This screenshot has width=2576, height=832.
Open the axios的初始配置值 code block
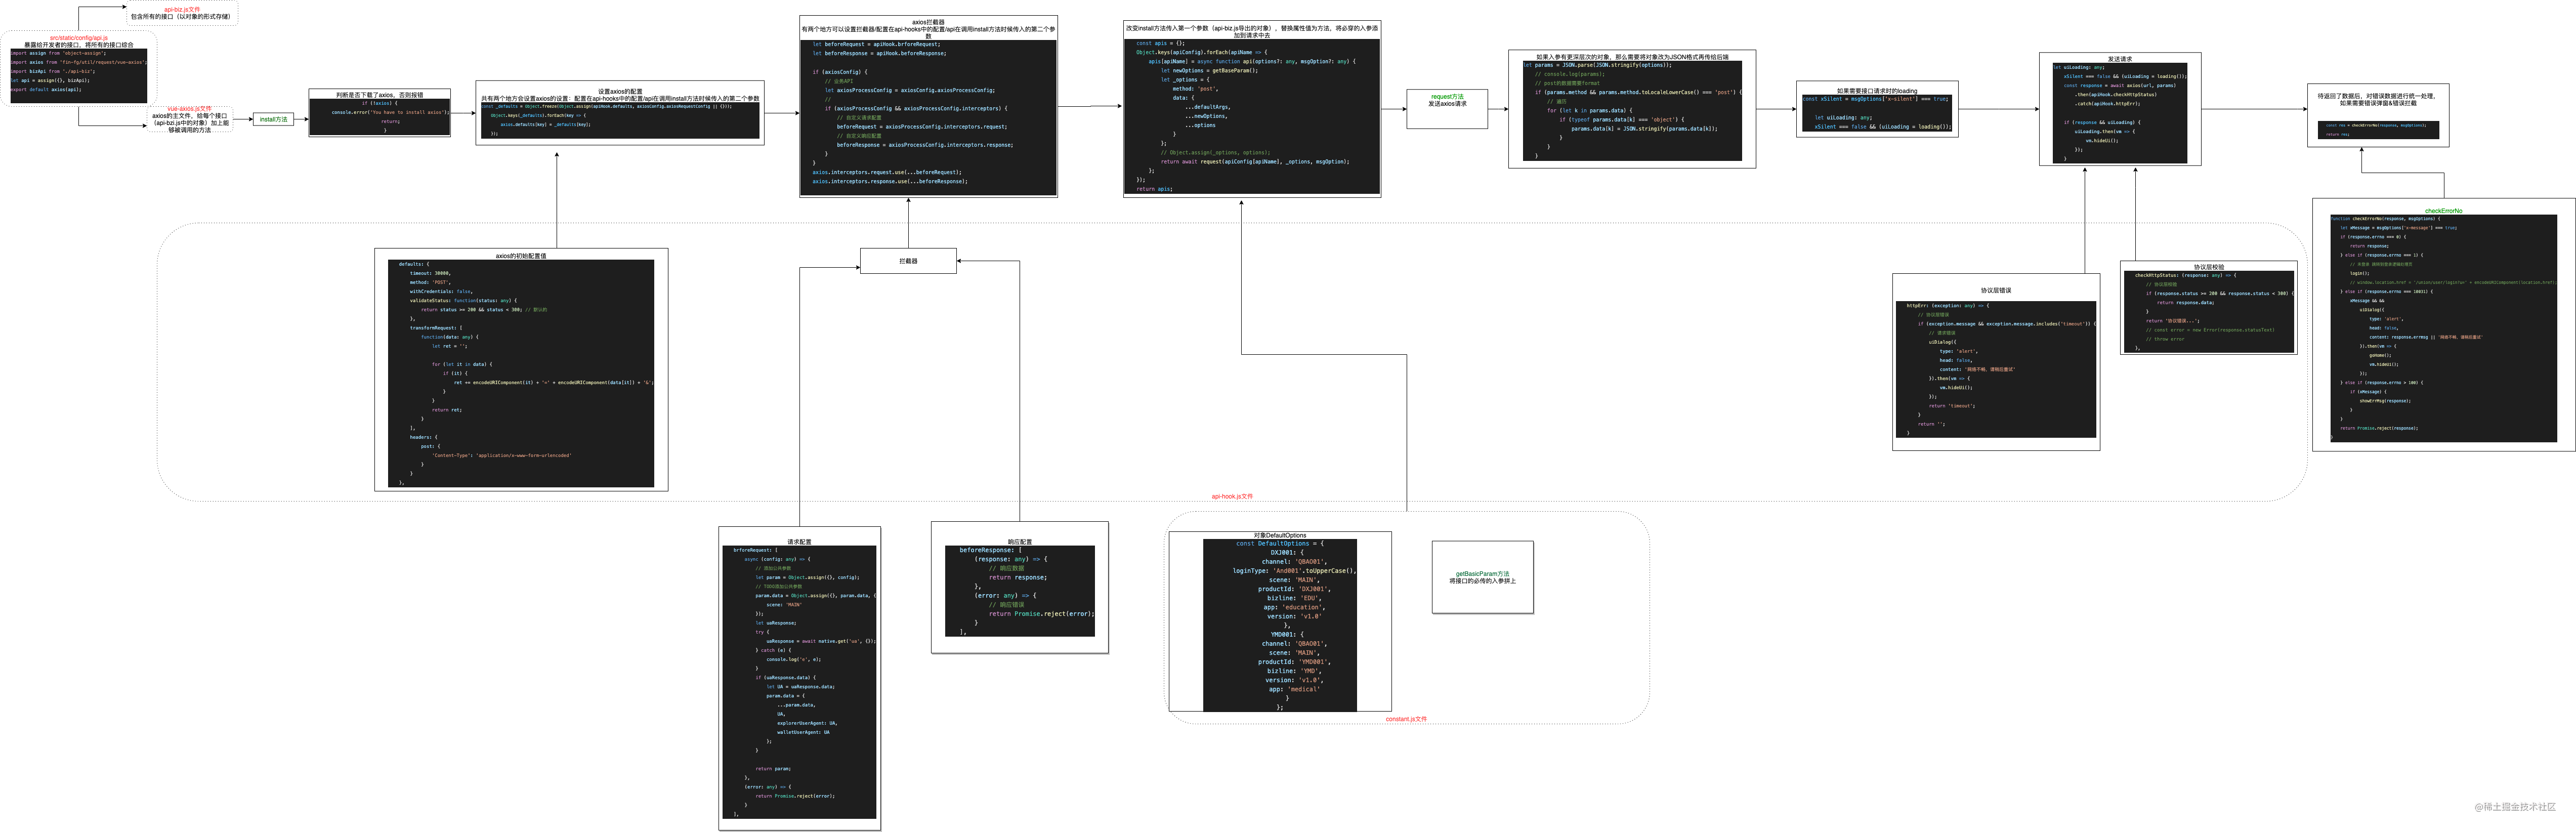[521, 373]
